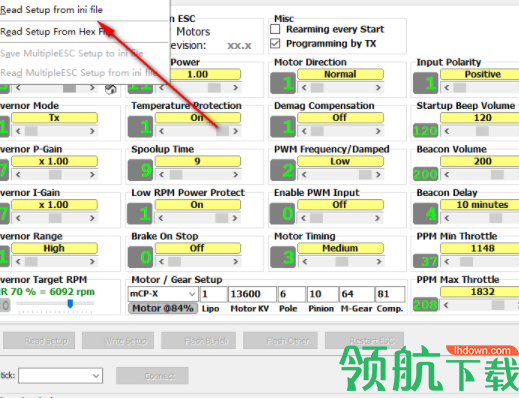
Task: Click the M-Gear field showing 64
Action: [x=356, y=294]
